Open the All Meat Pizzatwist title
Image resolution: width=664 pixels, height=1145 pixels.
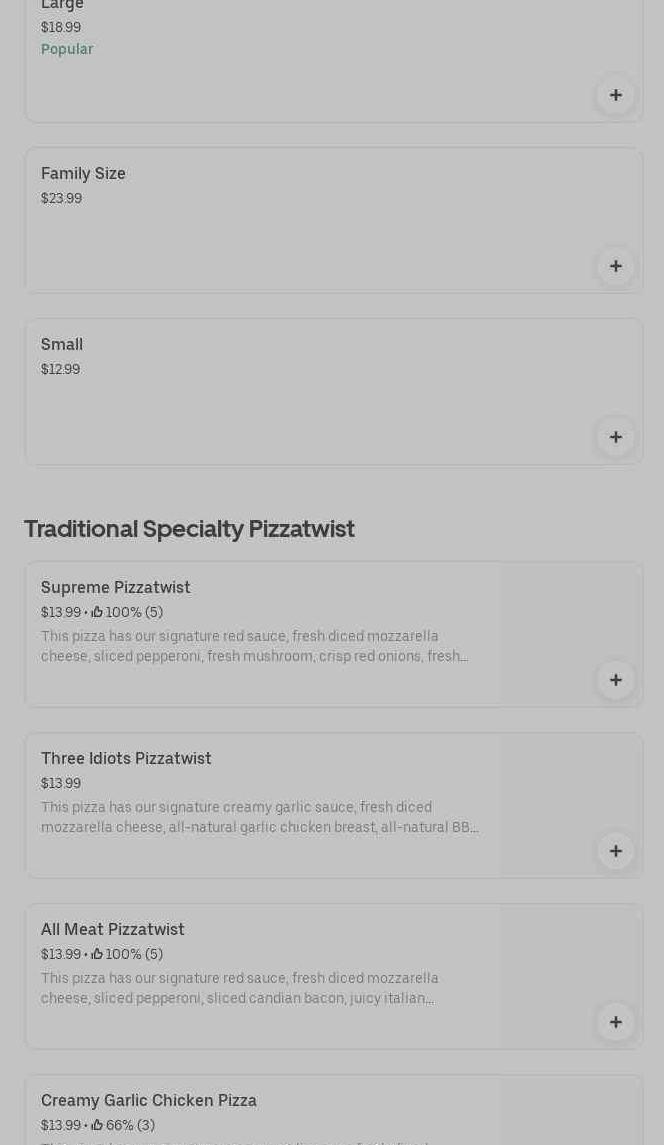pos(113,929)
